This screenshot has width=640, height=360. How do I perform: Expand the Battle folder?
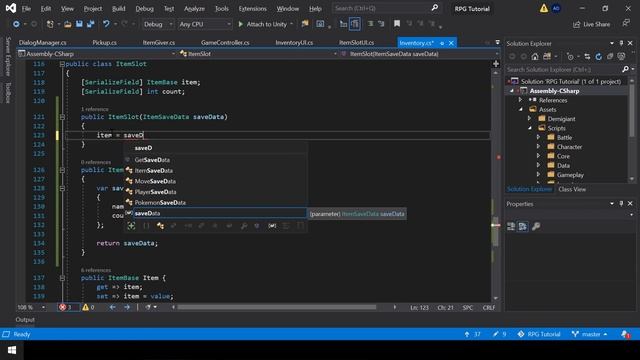click(538, 138)
